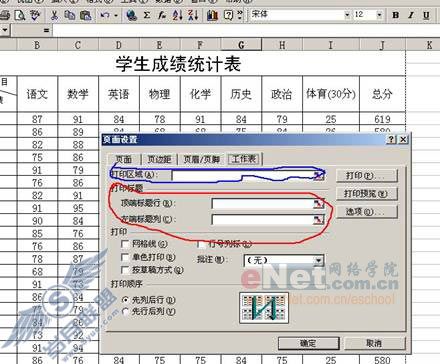440x364 pixels.
Task: Click the Spell Check toolbar icon
Action: pos(35,15)
